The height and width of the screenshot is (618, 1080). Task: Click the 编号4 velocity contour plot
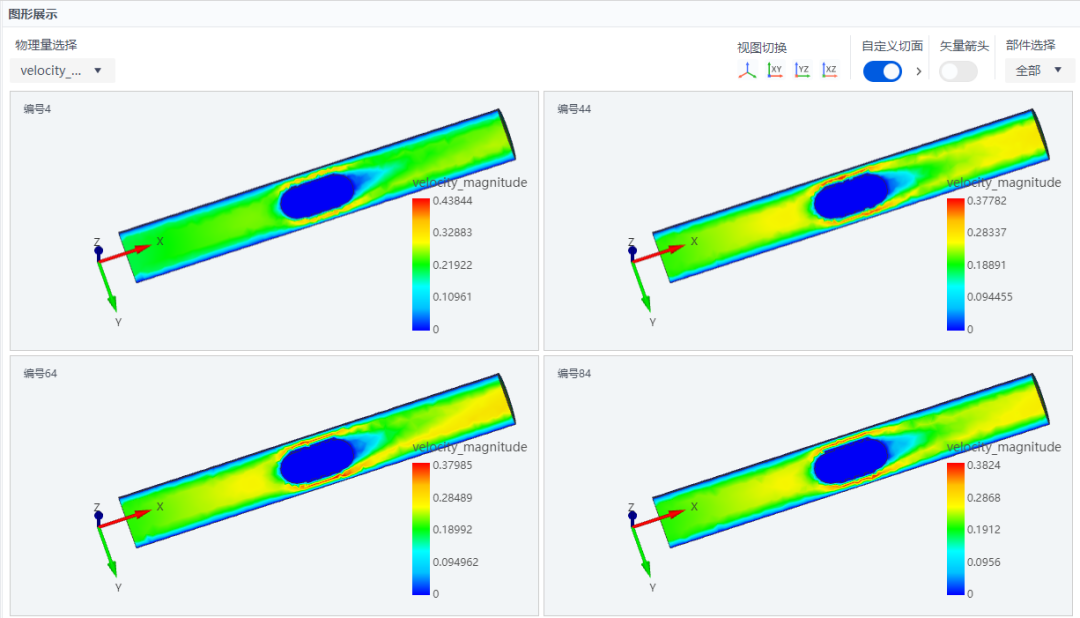click(318, 196)
